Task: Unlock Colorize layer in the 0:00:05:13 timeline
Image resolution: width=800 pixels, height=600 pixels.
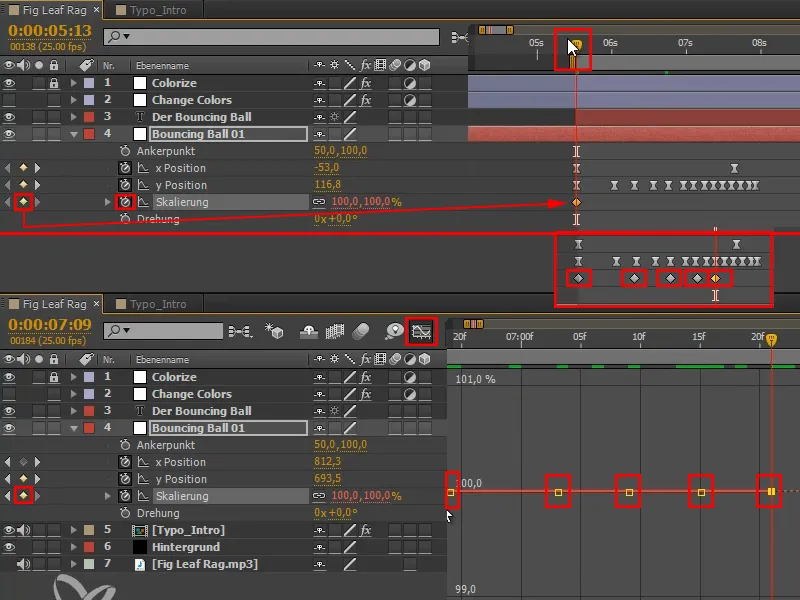Action: coord(54,83)
